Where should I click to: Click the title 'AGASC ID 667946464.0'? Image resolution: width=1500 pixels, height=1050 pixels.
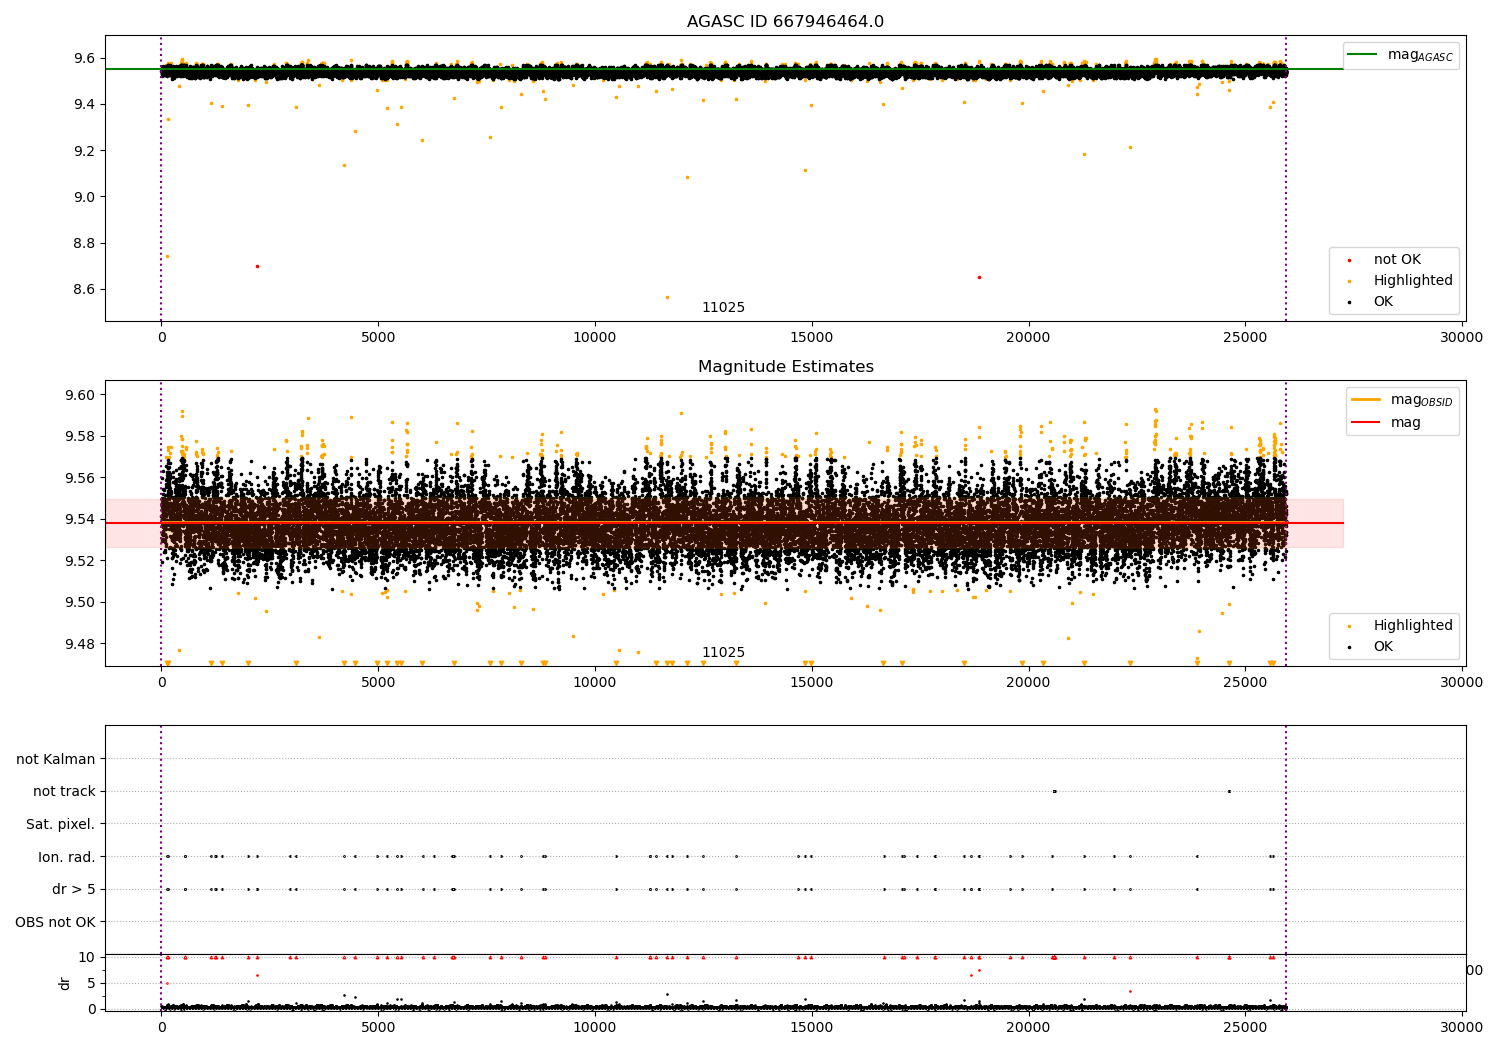pos(785,22)
